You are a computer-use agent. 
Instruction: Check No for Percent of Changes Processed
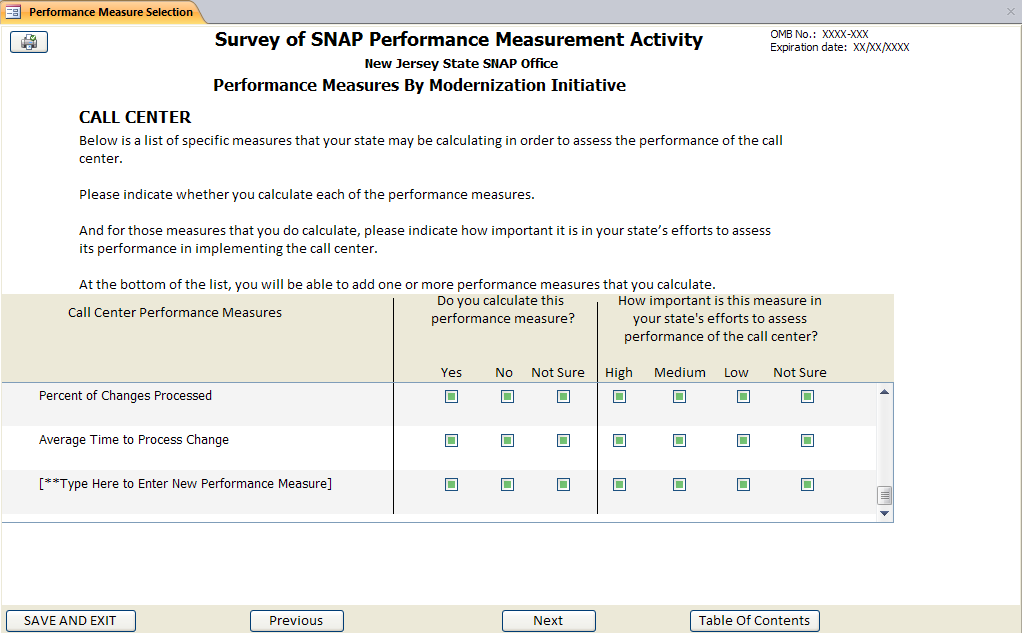(x=507, y=396)
